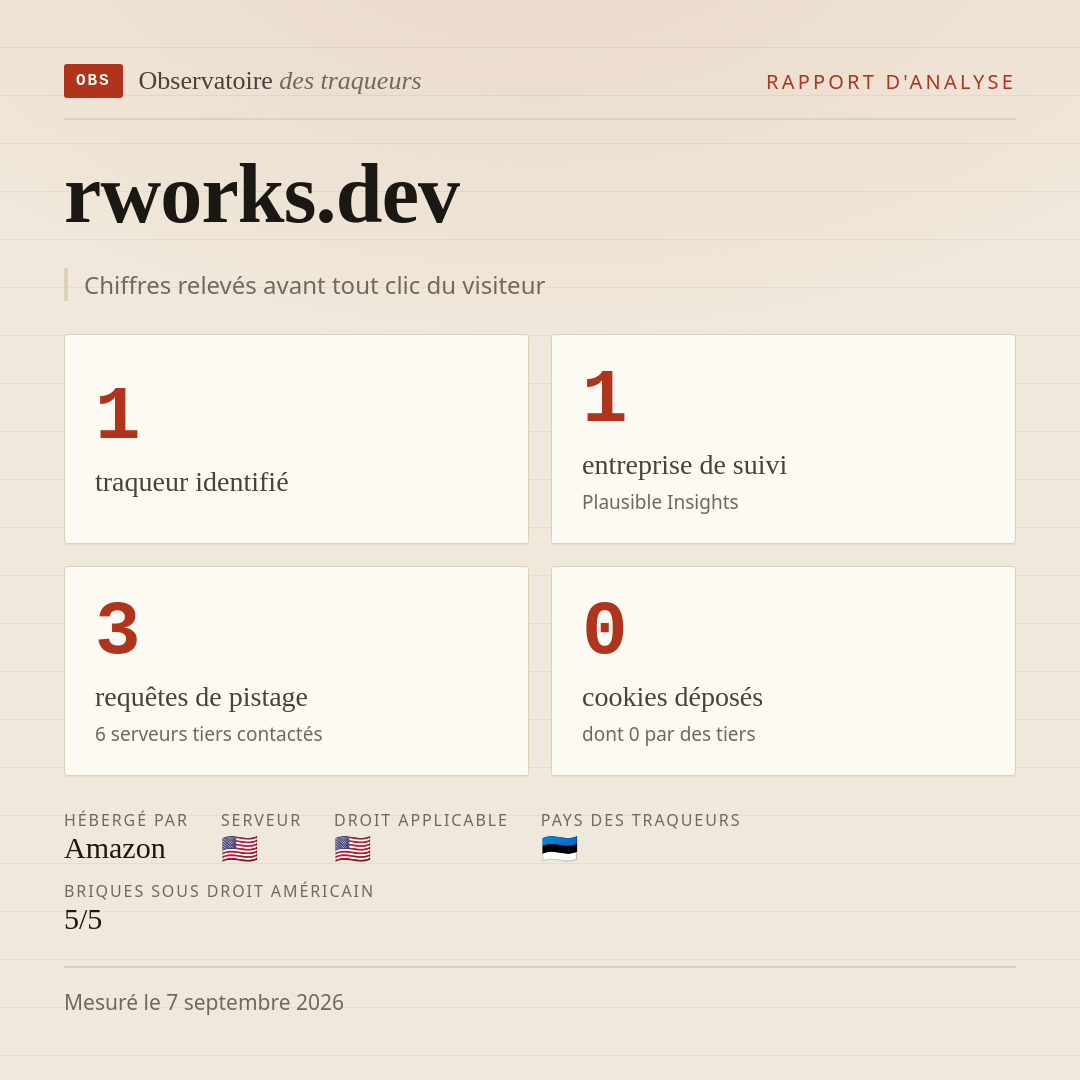The image size is (1080, 1080).
Task: Click the Estonian flag under Pays des traqueurs
Action: 559,849
